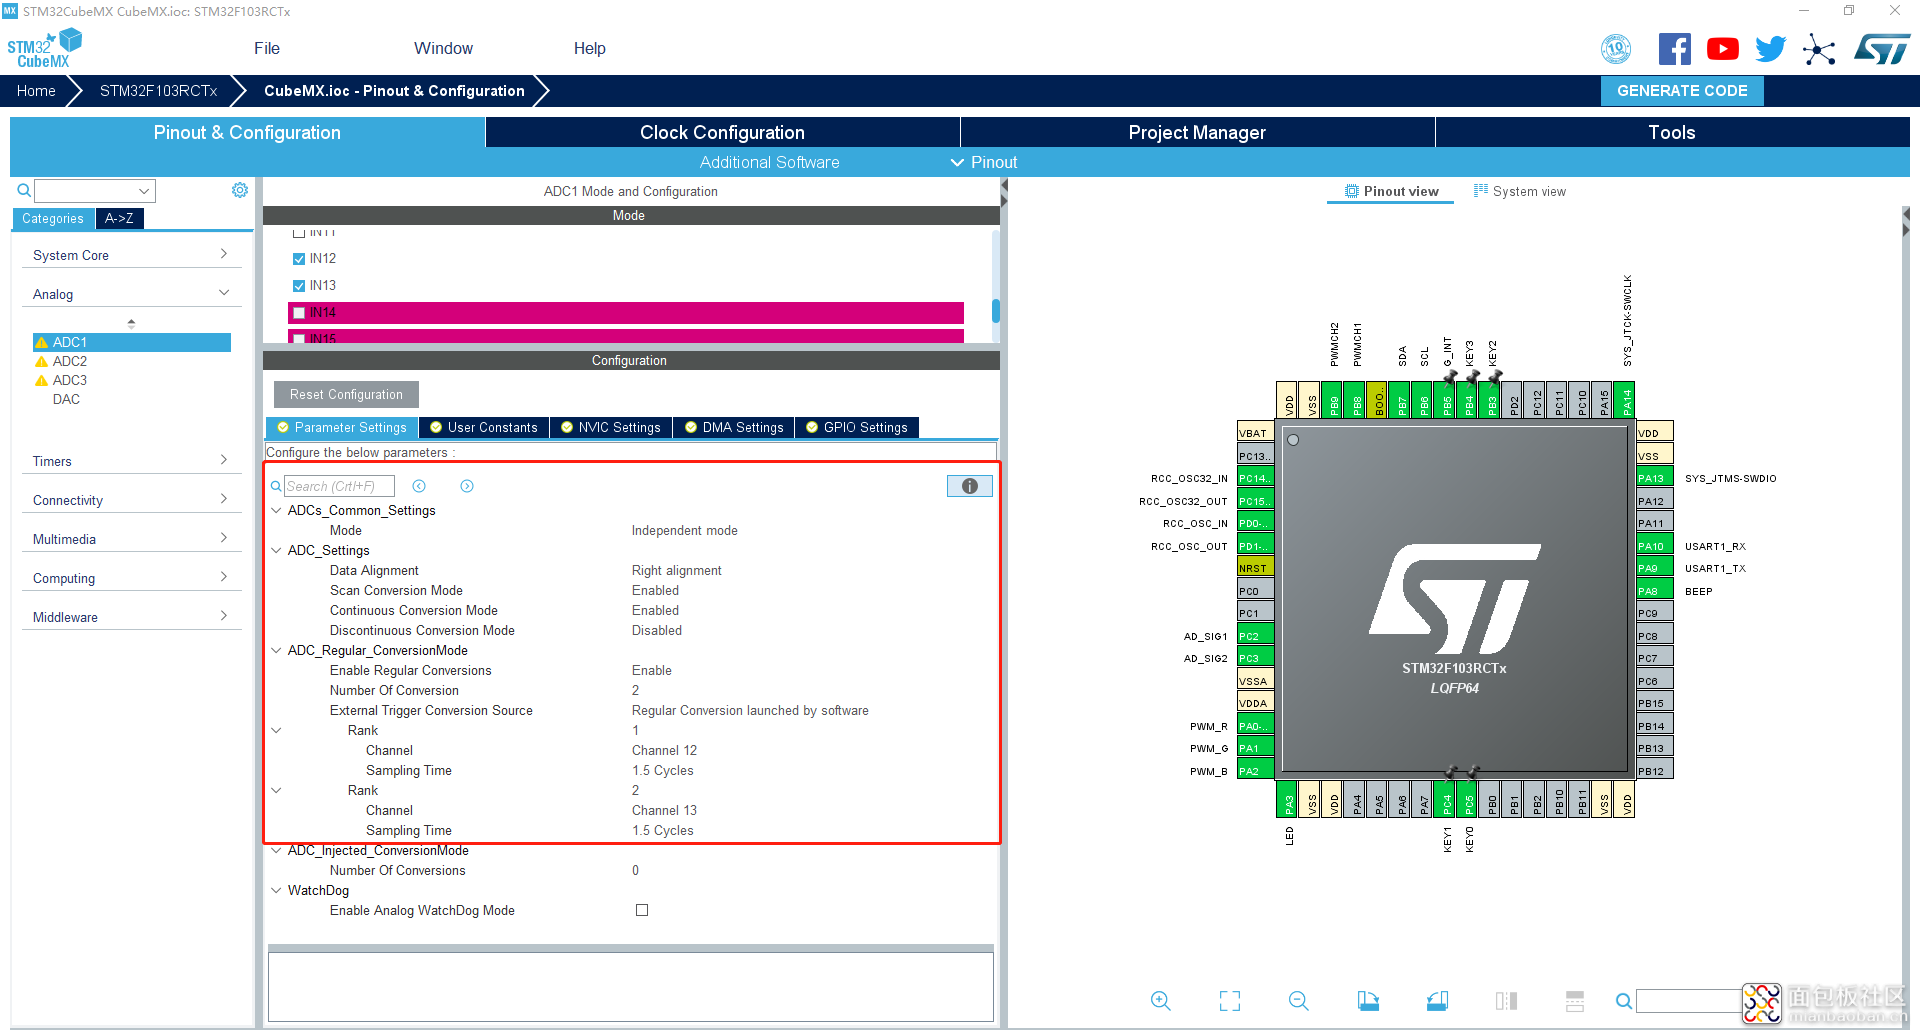
Task: Click pin PC2 labeled AD_SIG1
Action: 1255,636
